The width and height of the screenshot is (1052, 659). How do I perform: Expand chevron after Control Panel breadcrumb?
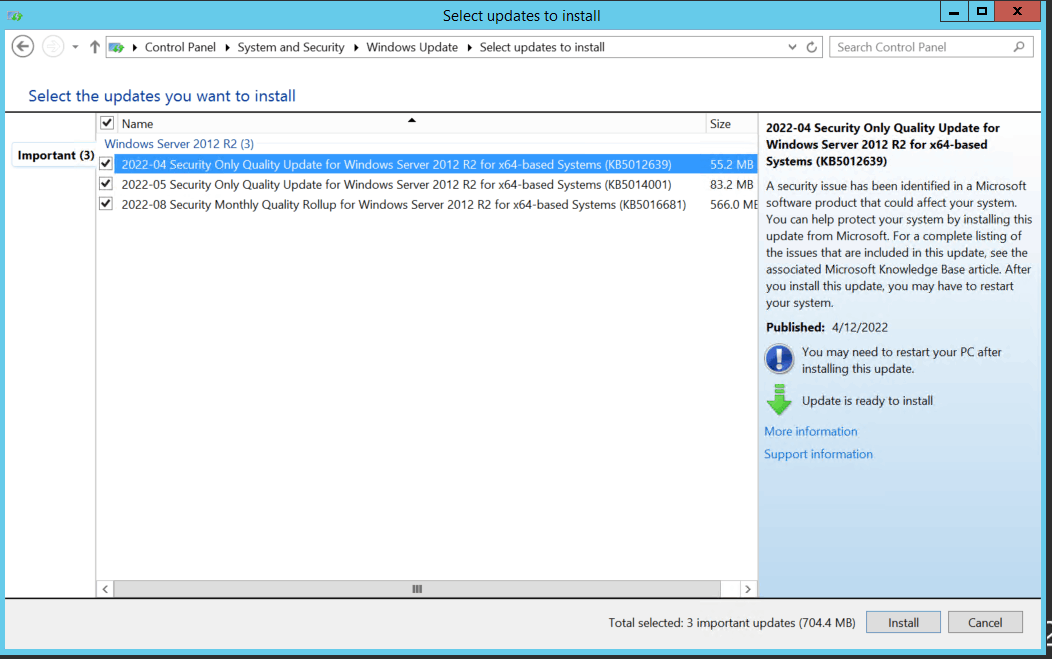[x=227, y=48]
